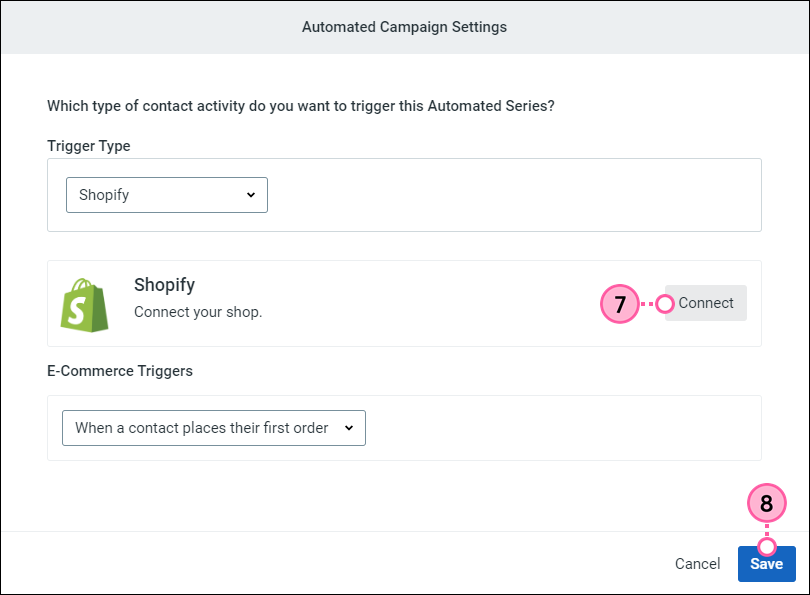Expand the E-Commerce Triggers first order dropdown
Viewport: 810px width, 595px height.
214,428
